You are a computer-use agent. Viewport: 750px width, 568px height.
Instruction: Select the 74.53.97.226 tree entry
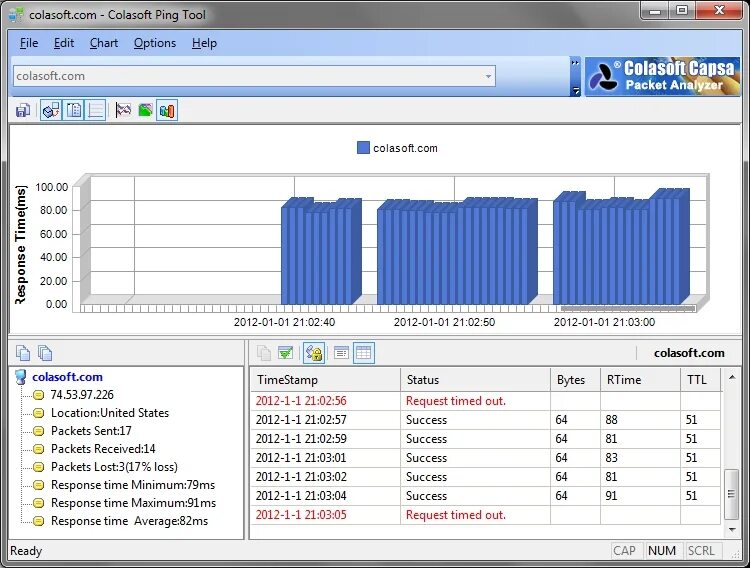click(82, 395)
